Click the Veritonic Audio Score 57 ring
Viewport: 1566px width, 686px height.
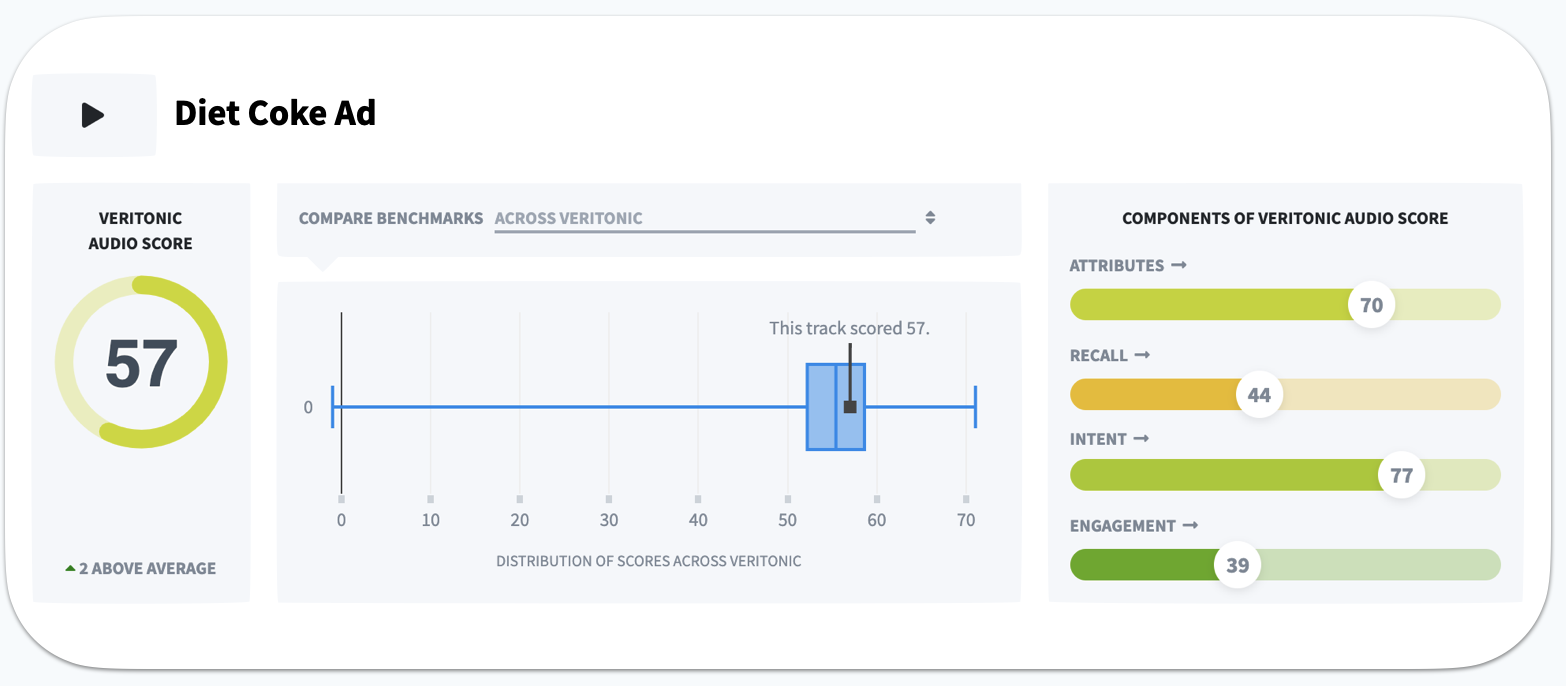point(141,362)
